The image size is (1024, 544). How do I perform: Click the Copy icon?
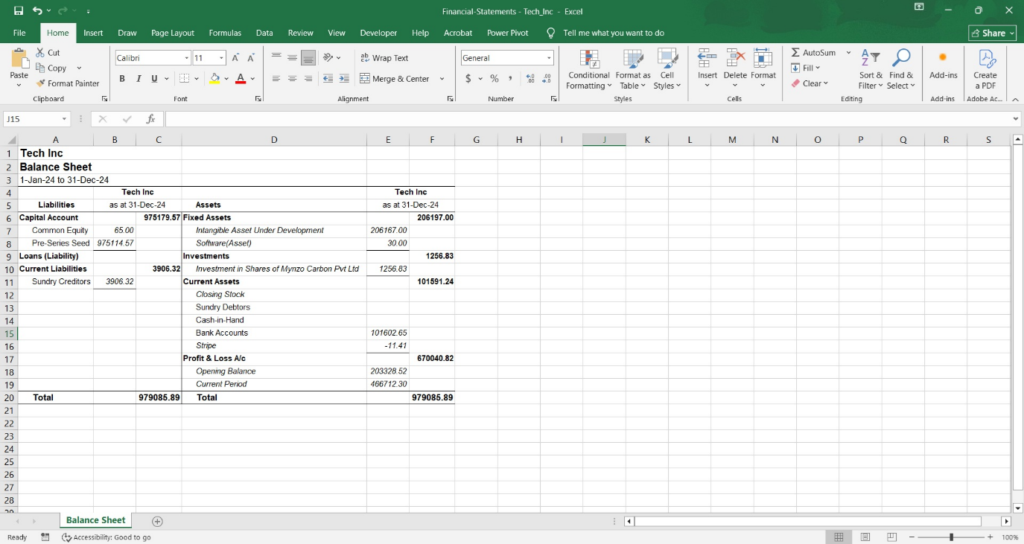point(40,68)
